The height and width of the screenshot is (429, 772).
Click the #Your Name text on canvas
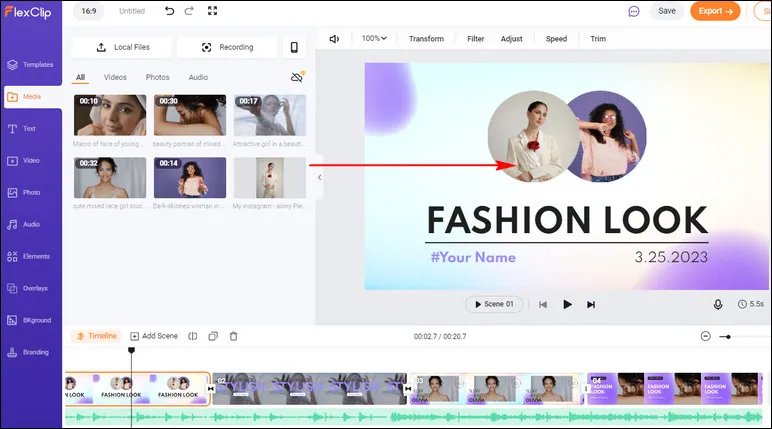click(473, 257)
